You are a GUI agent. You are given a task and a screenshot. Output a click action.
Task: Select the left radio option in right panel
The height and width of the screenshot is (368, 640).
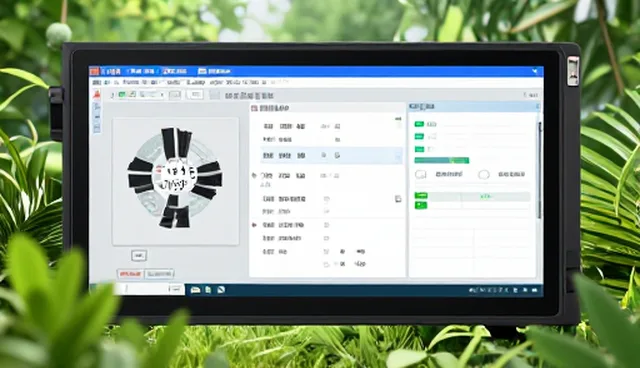(x=420, y=175)
